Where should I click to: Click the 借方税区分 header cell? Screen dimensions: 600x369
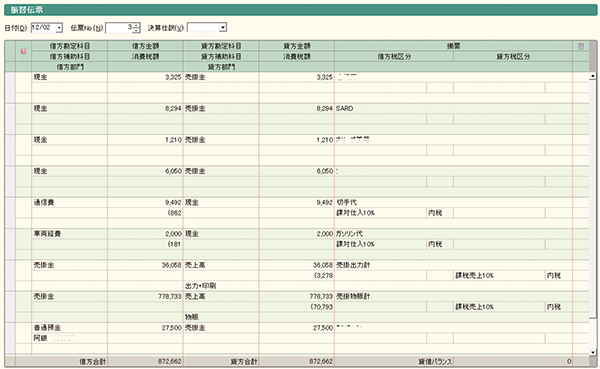[394, 57]
